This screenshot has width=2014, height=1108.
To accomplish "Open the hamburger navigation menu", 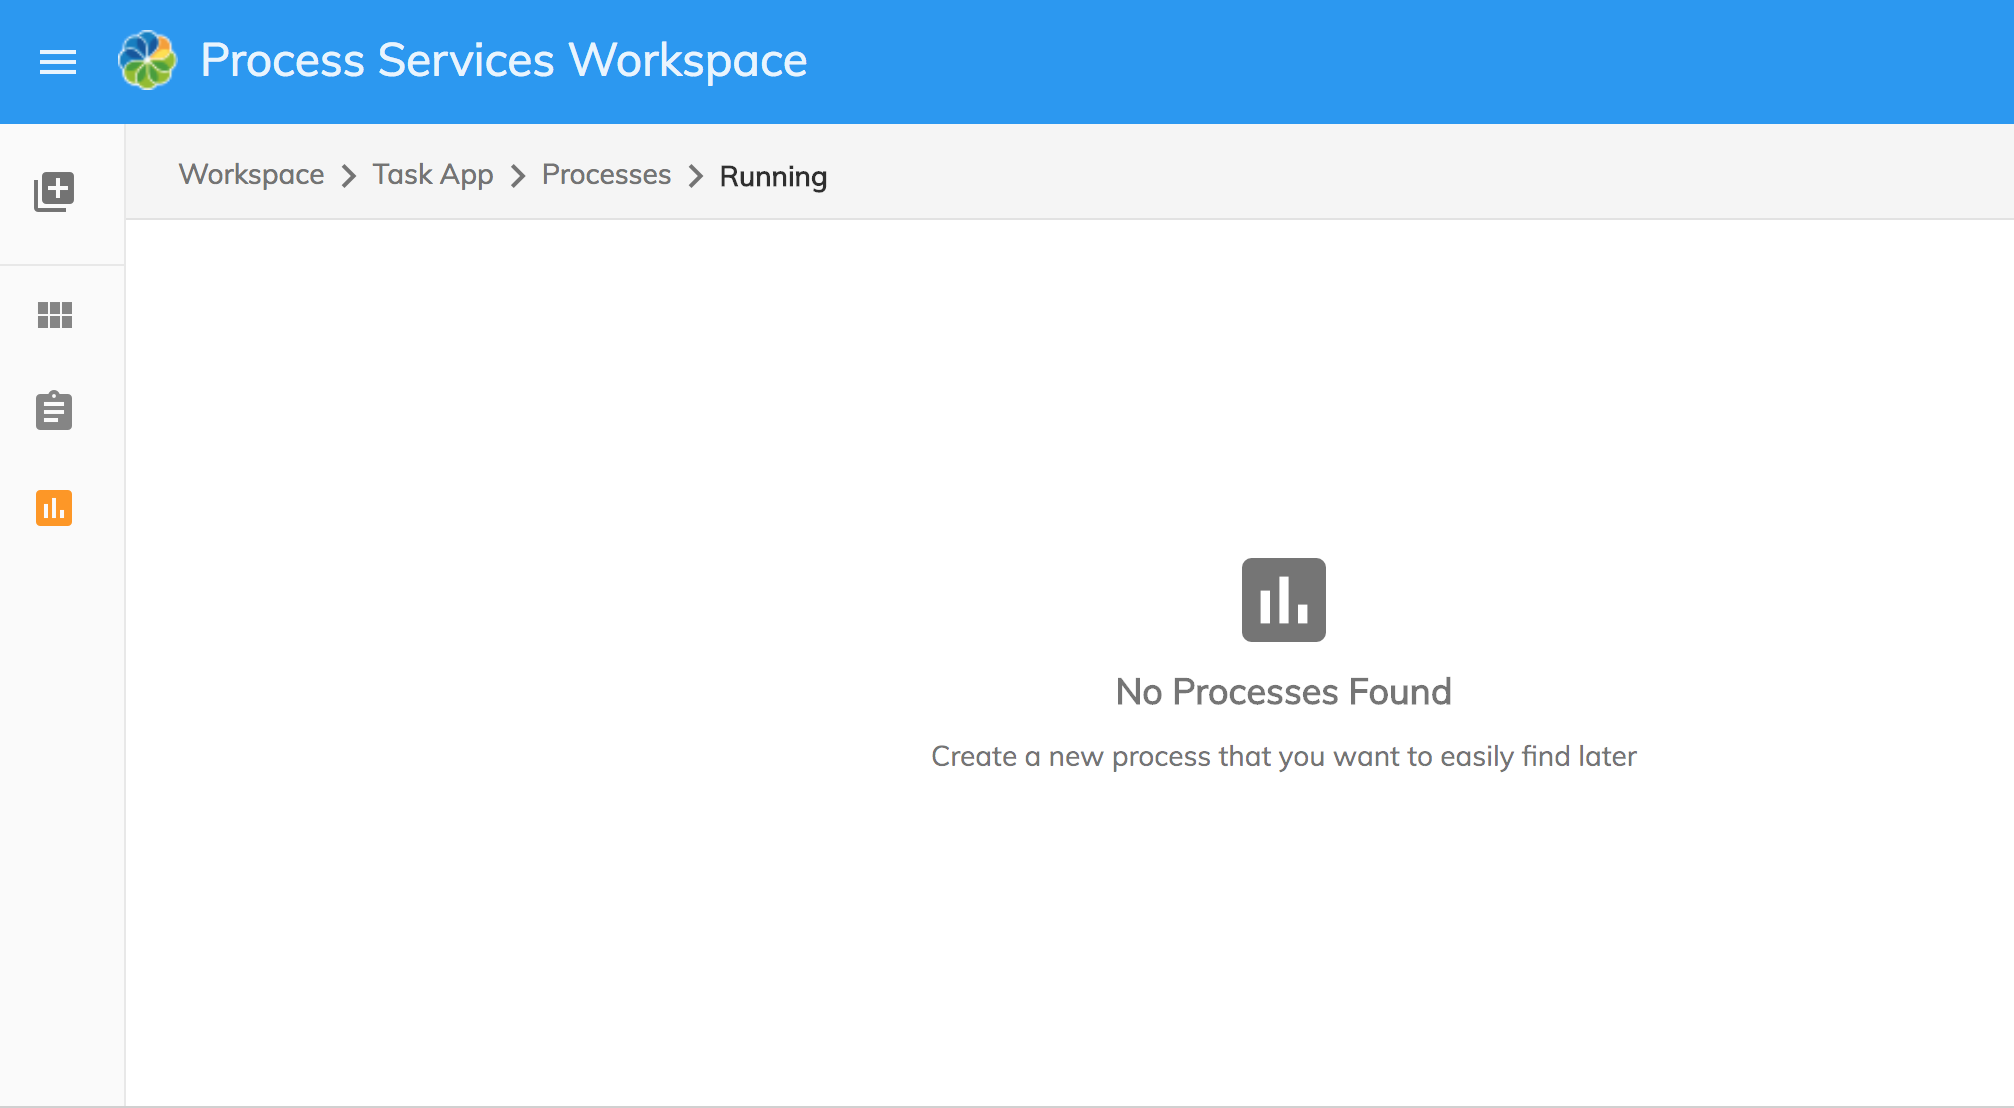I will tap(58, 62).
